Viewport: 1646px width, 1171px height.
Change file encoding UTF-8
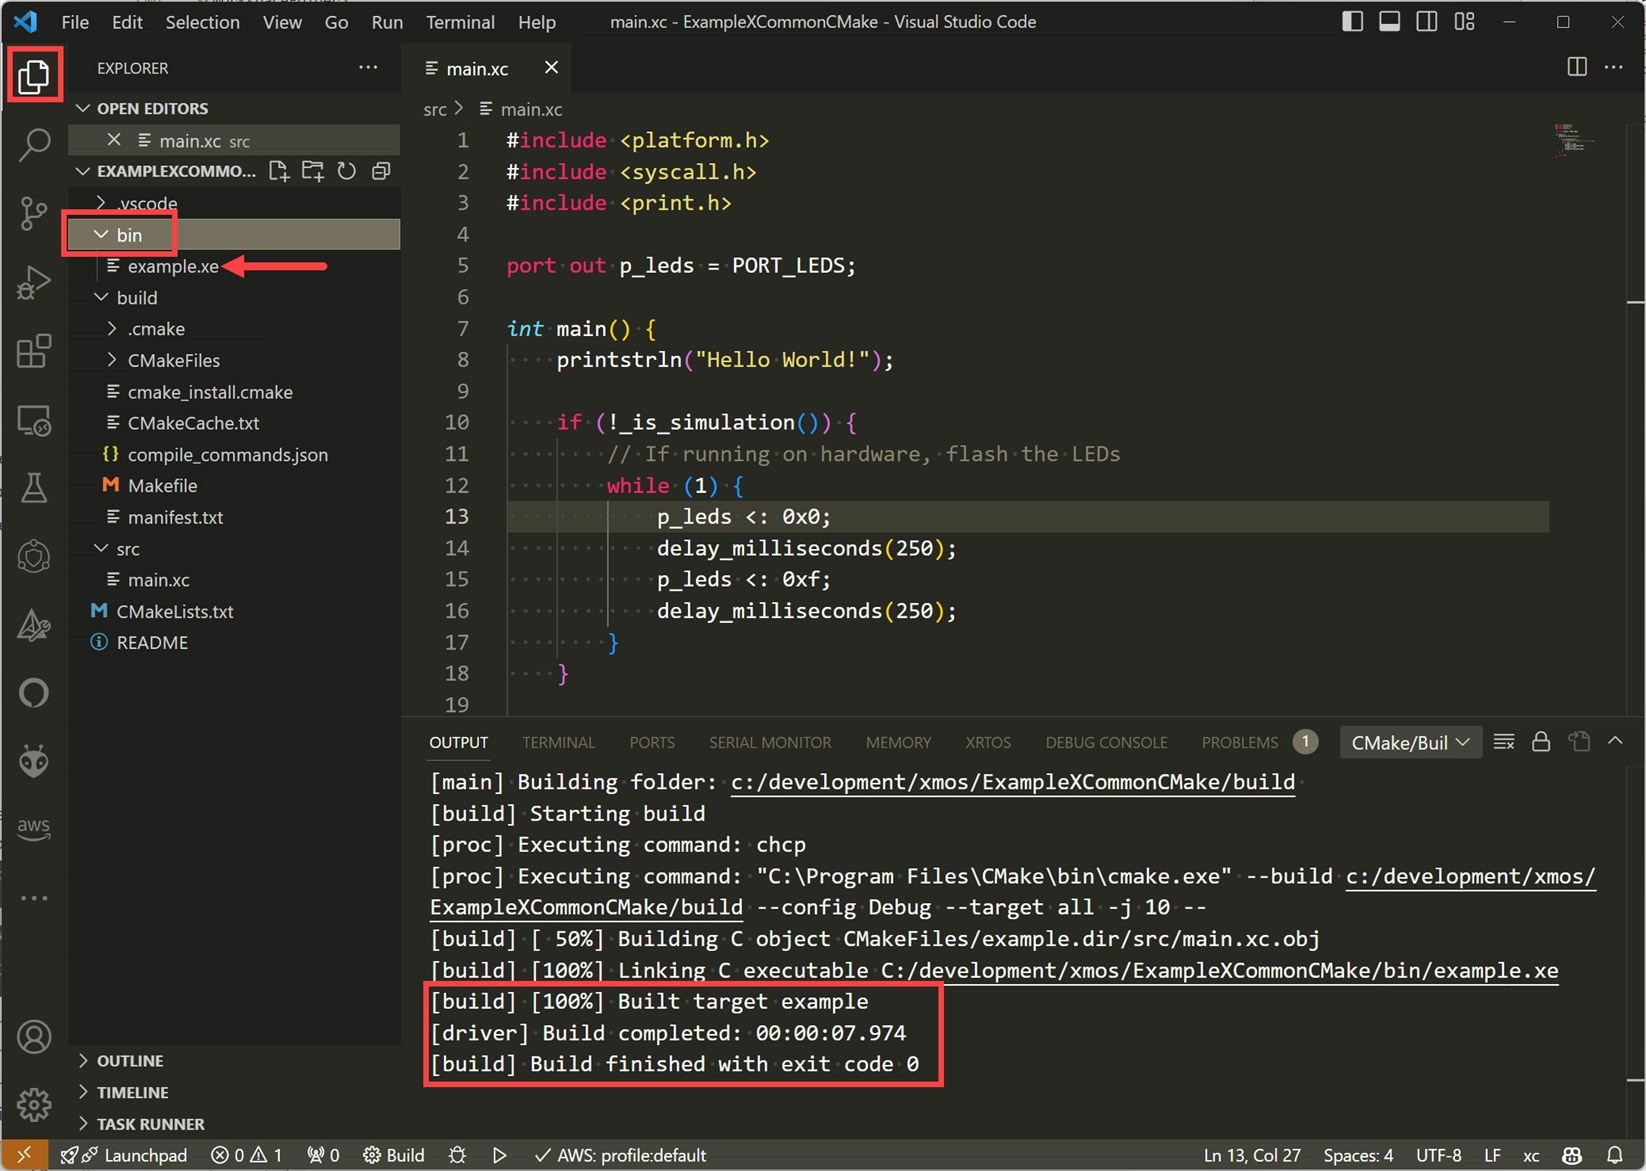point(1438,1155)
